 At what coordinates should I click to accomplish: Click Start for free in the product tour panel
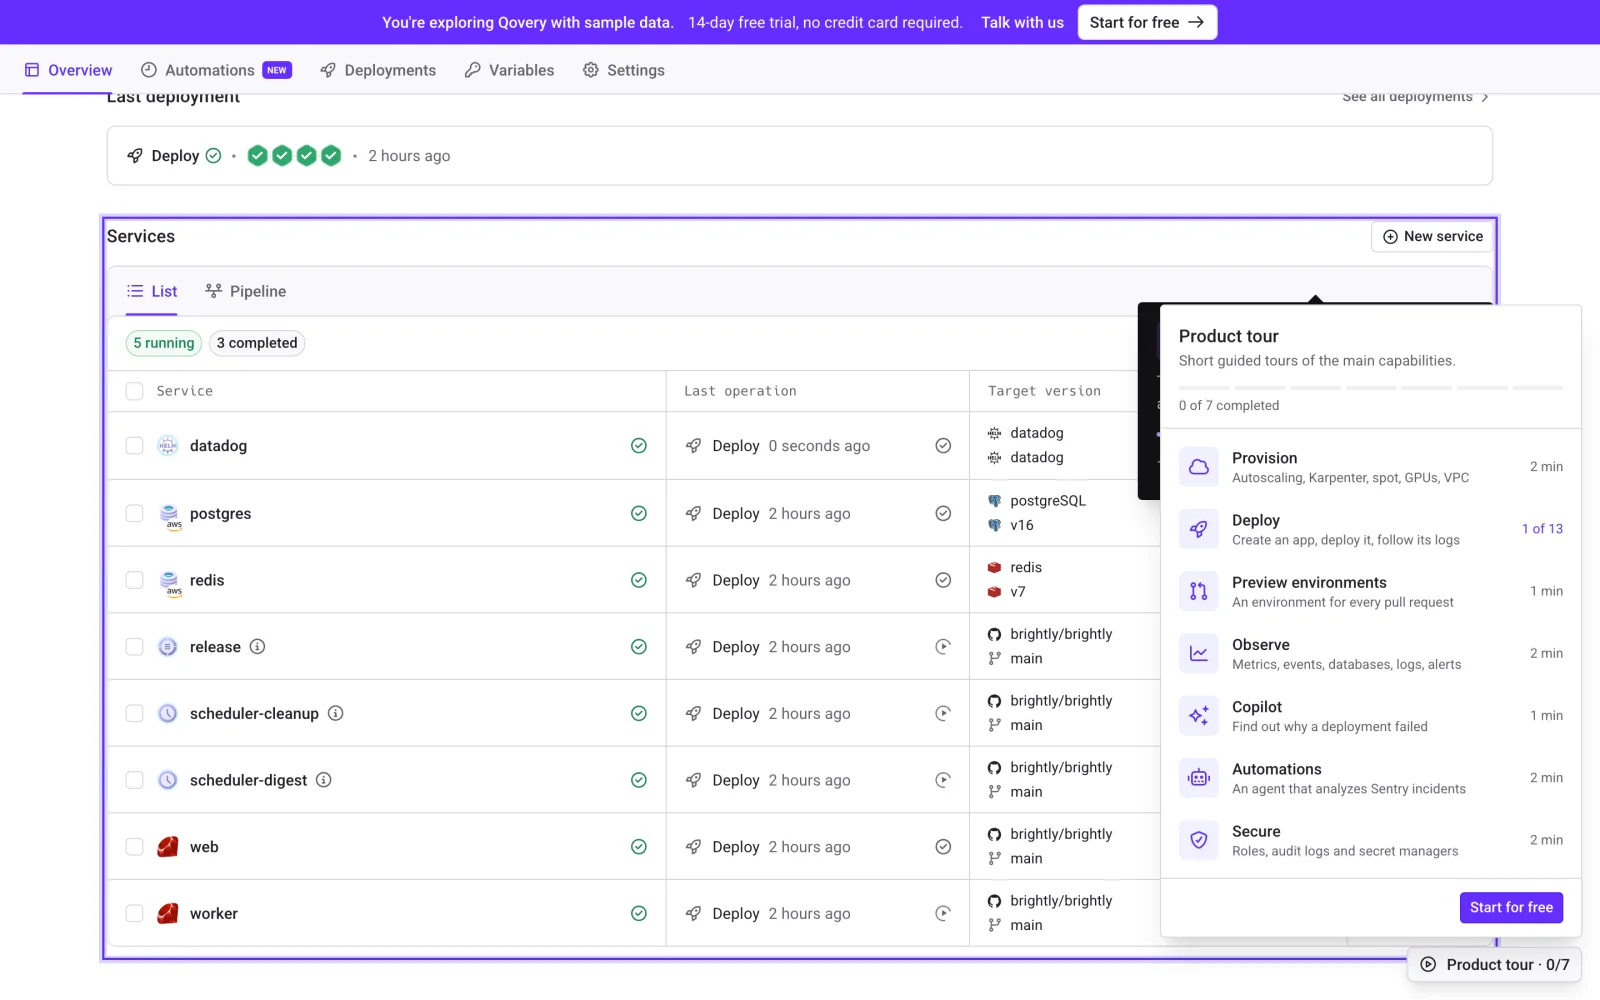[1511, 908]
